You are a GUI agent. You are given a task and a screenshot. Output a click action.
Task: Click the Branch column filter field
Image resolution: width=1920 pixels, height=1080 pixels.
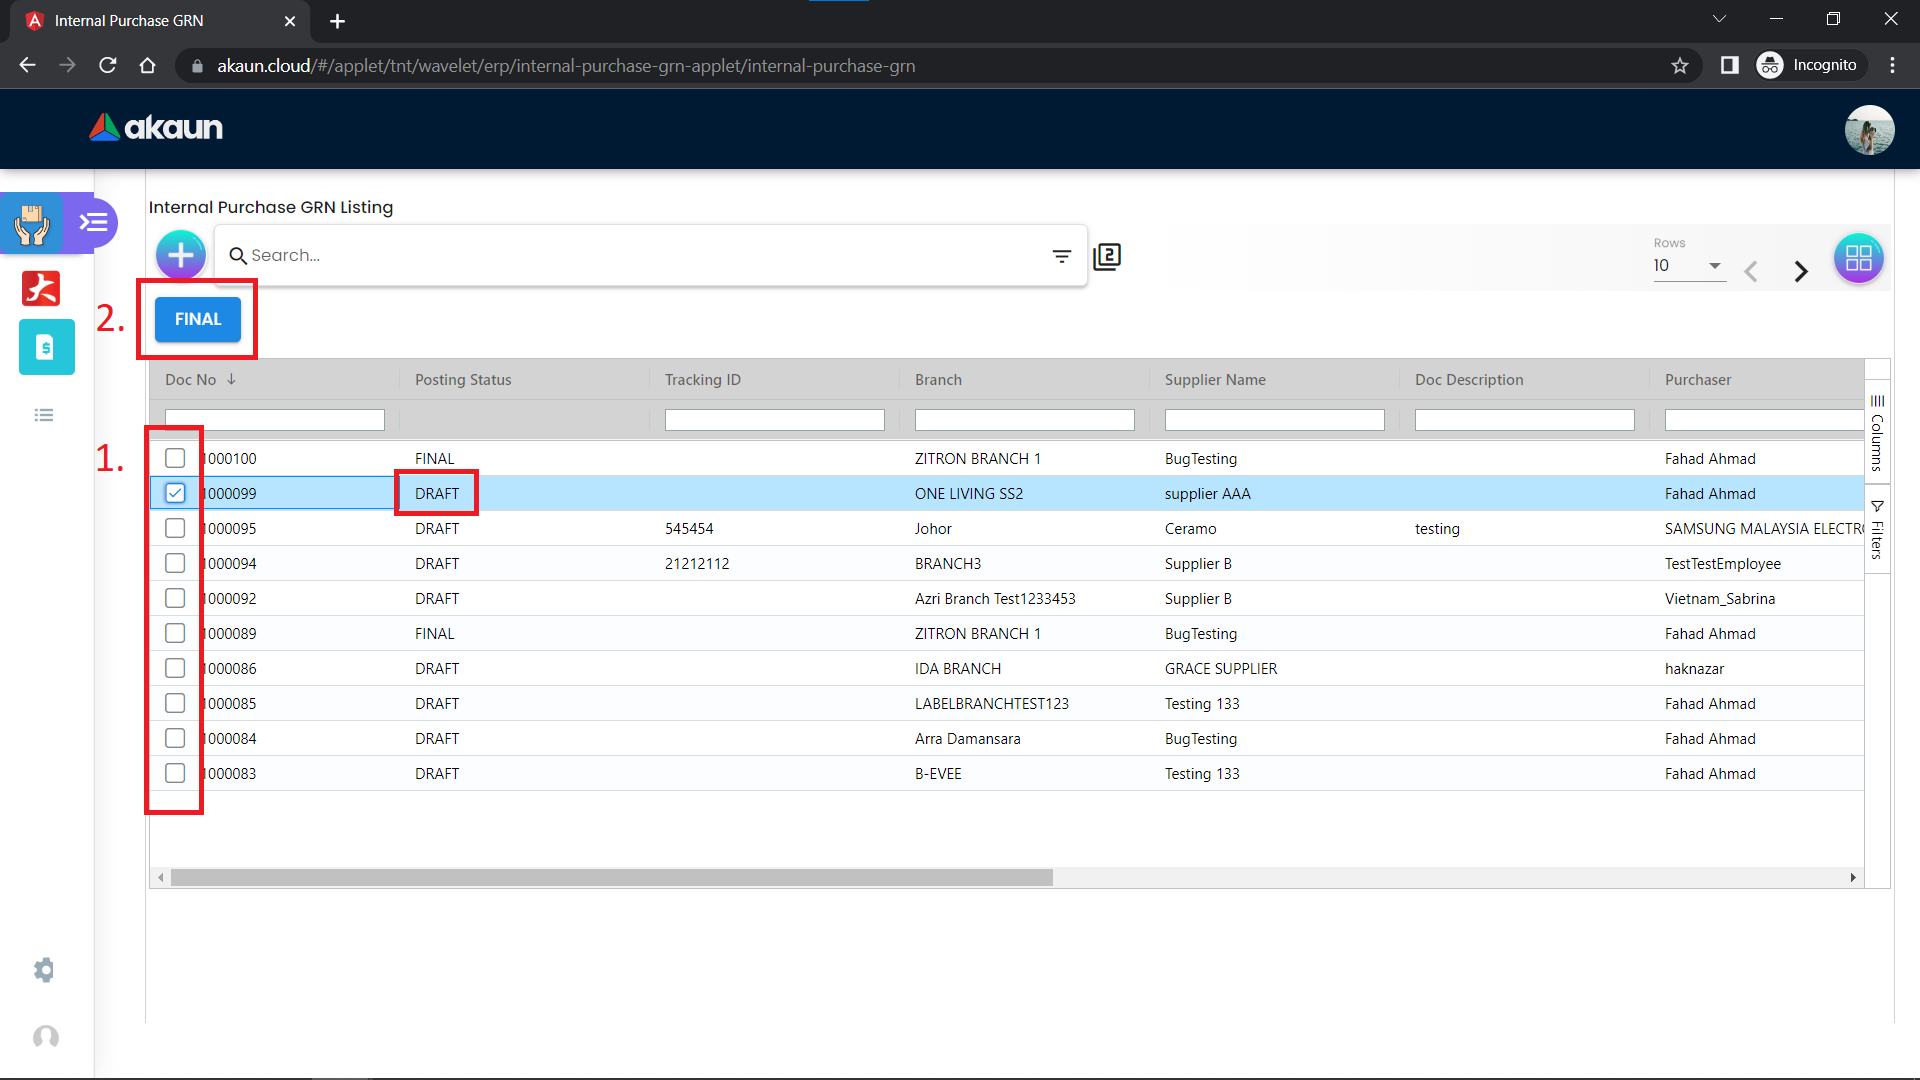[x=1024, y=421]
